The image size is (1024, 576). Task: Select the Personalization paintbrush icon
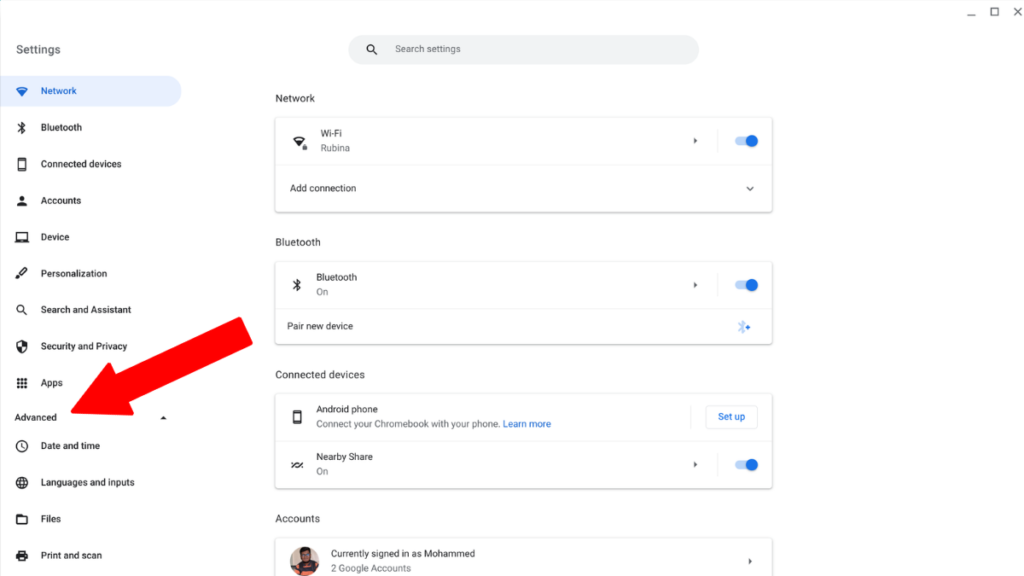(22, 273)
